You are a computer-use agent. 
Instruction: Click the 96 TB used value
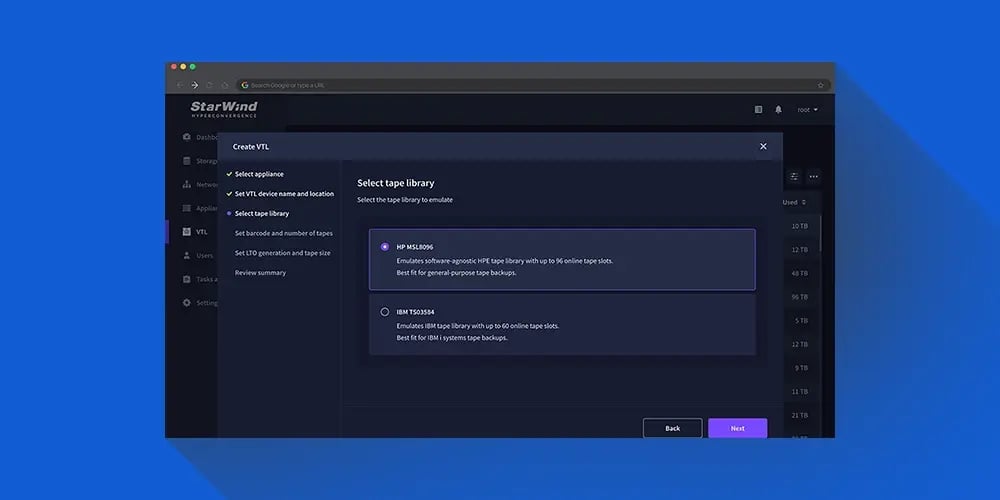(x=800, y=297)
